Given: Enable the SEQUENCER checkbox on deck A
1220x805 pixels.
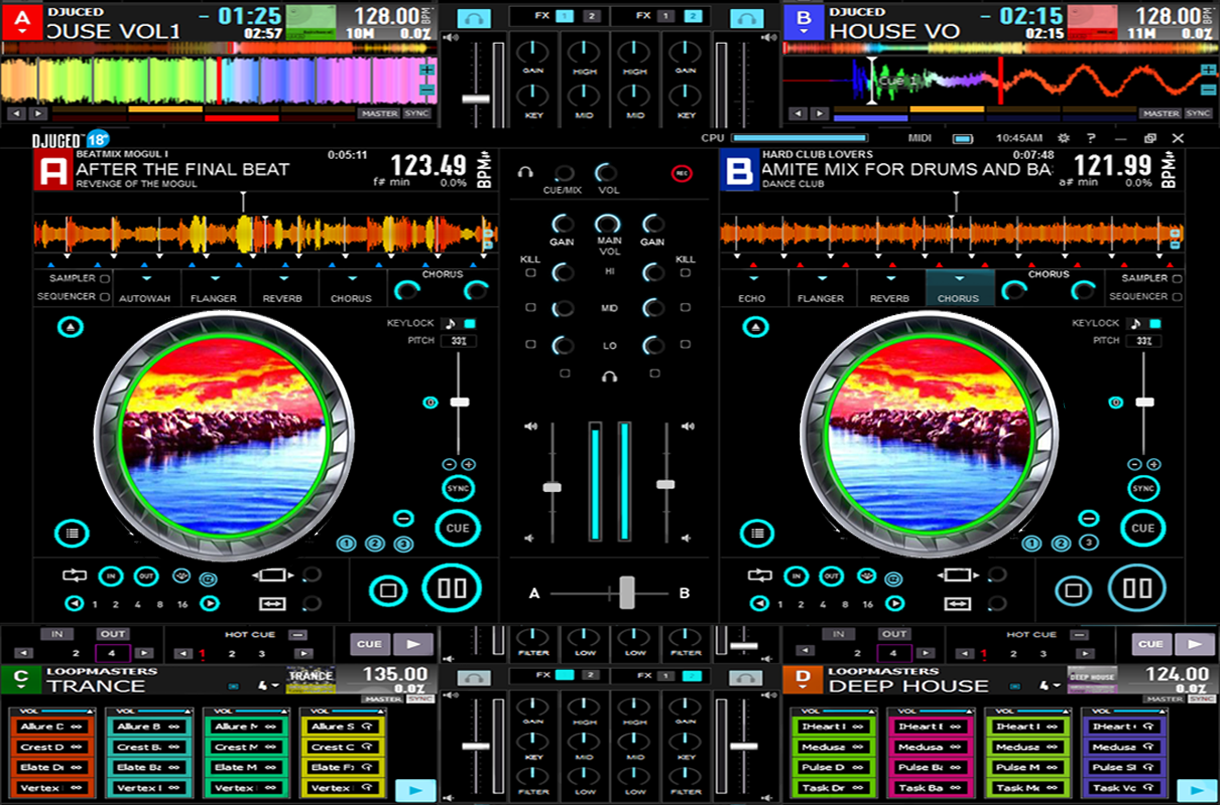Looking at the screenshot, I should (105, 297).
